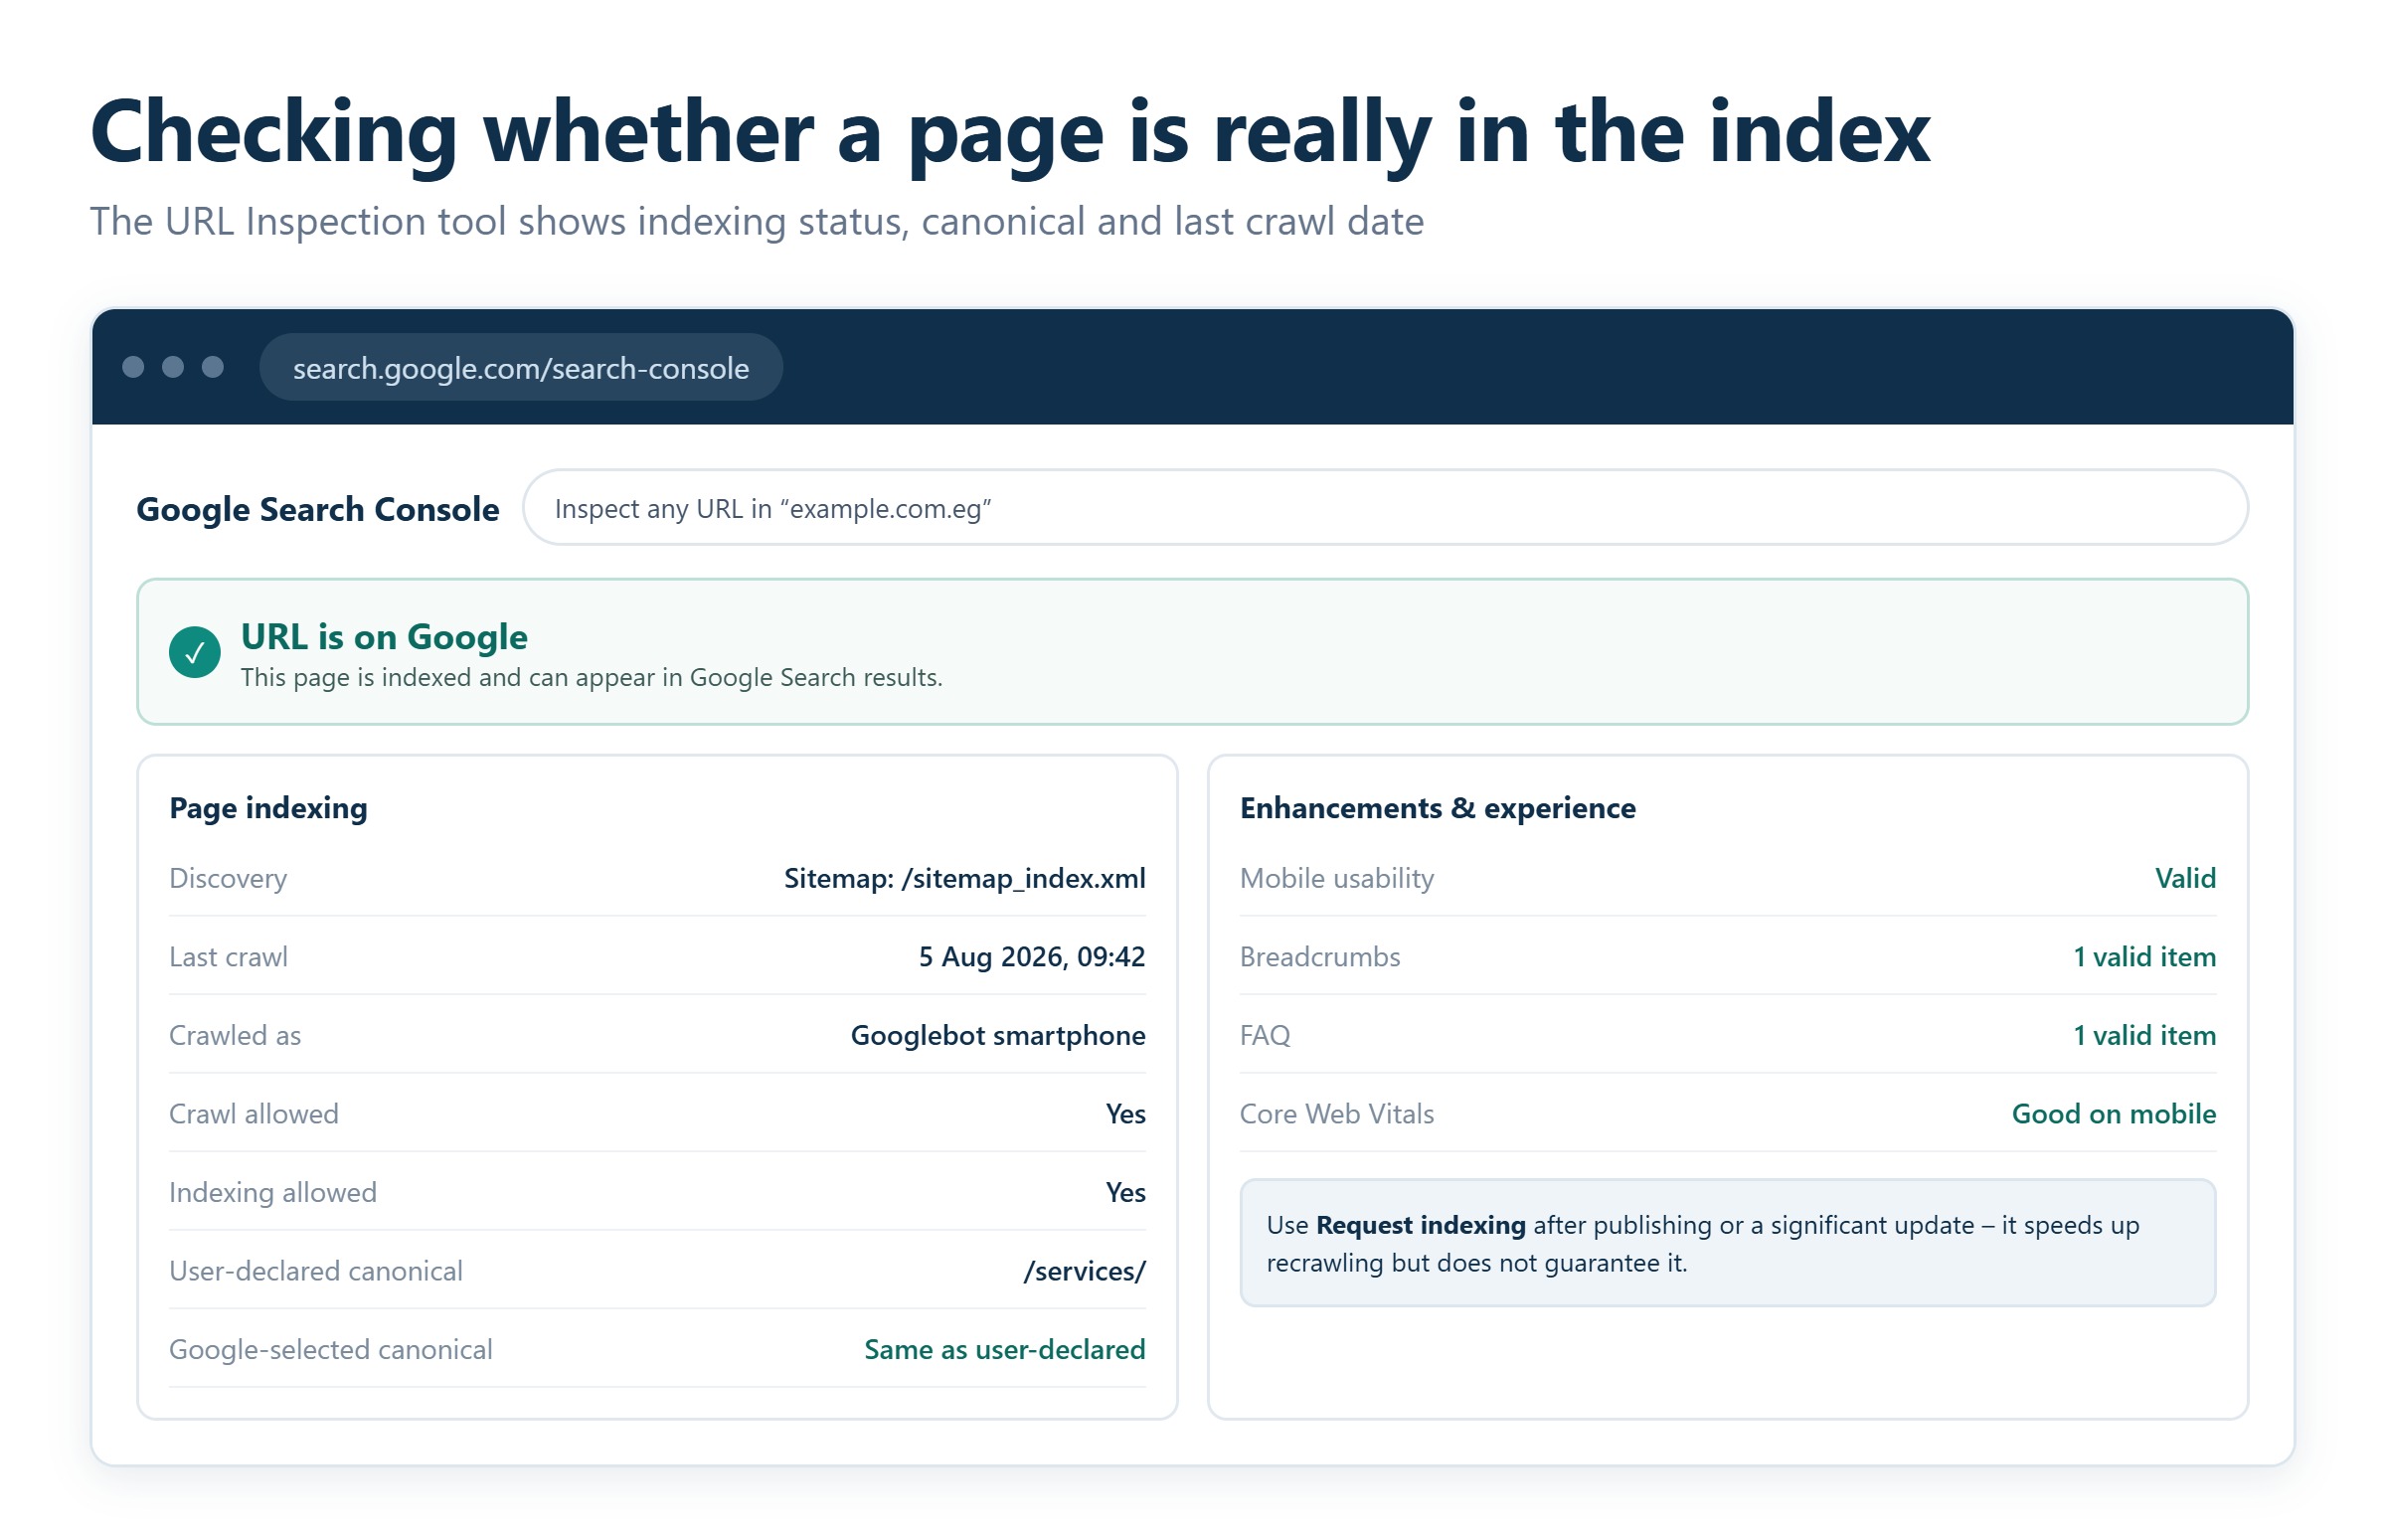Click the Page indexing card heading
Screen dimensions: 2386x1540
tap(268, 807)
